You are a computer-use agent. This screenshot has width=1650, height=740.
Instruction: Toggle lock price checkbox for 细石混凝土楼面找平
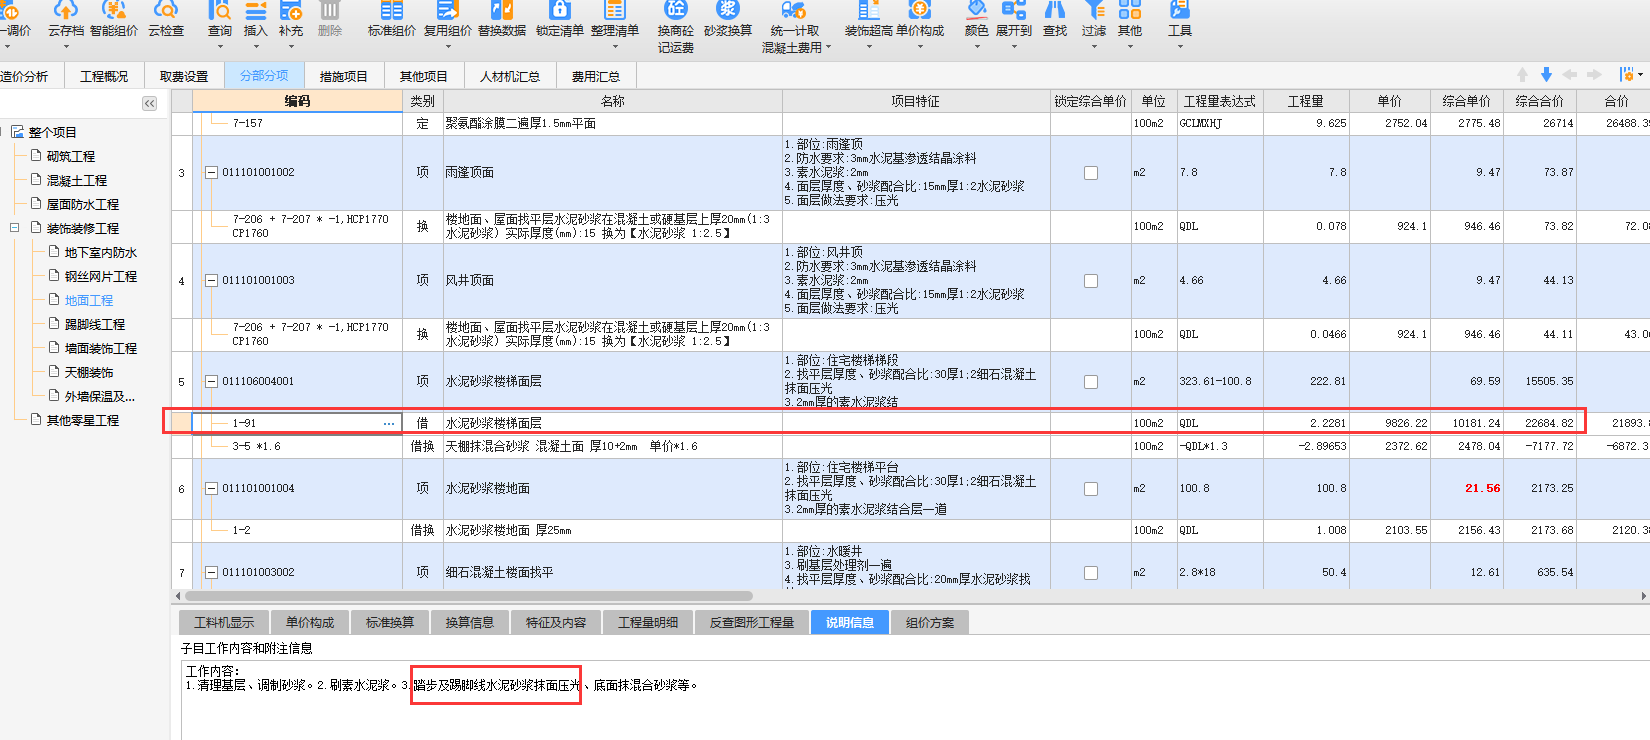1091,573
